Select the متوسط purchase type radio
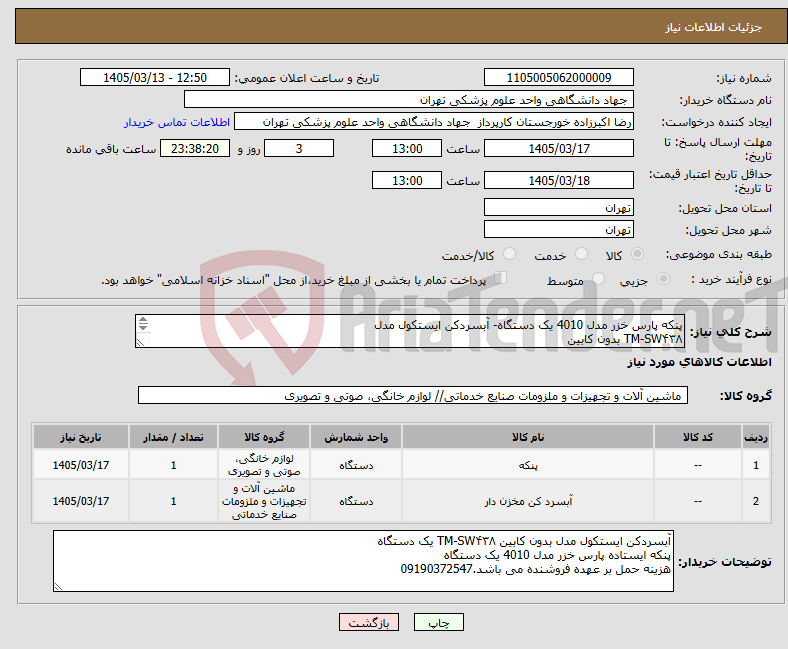Screen dimensions: 788x649 599,279
